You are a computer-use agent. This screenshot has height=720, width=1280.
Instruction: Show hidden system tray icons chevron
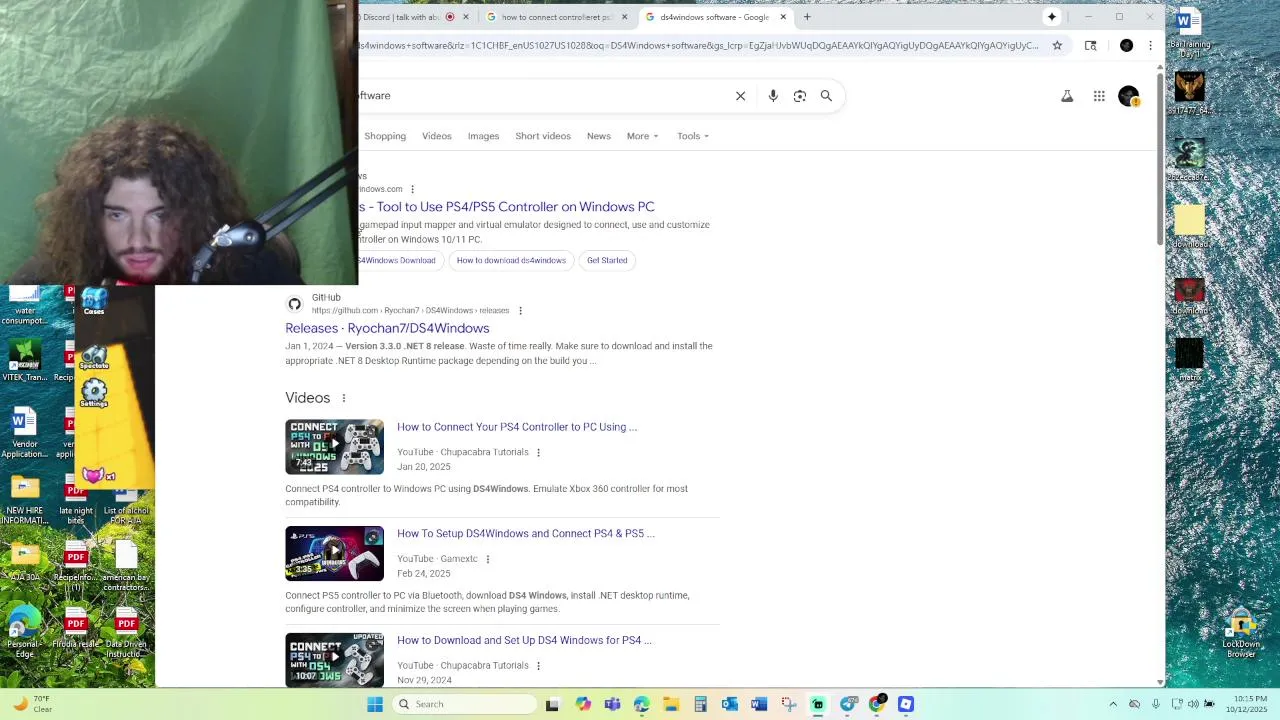[1113, 704]
